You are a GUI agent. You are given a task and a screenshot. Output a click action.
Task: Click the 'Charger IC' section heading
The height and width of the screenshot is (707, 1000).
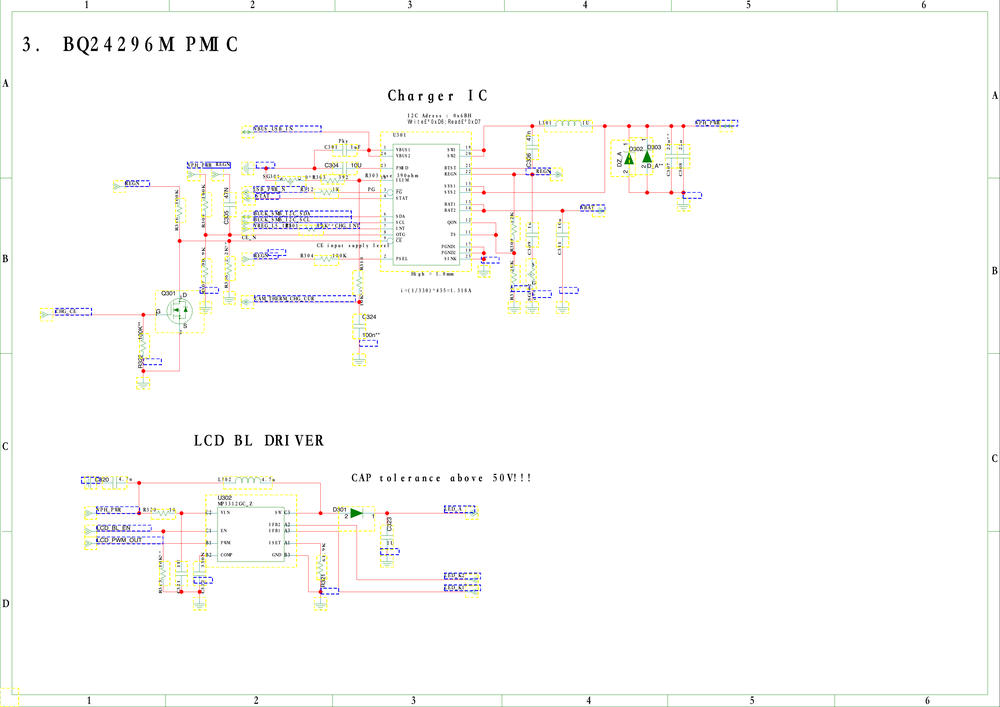coord(438,96)
